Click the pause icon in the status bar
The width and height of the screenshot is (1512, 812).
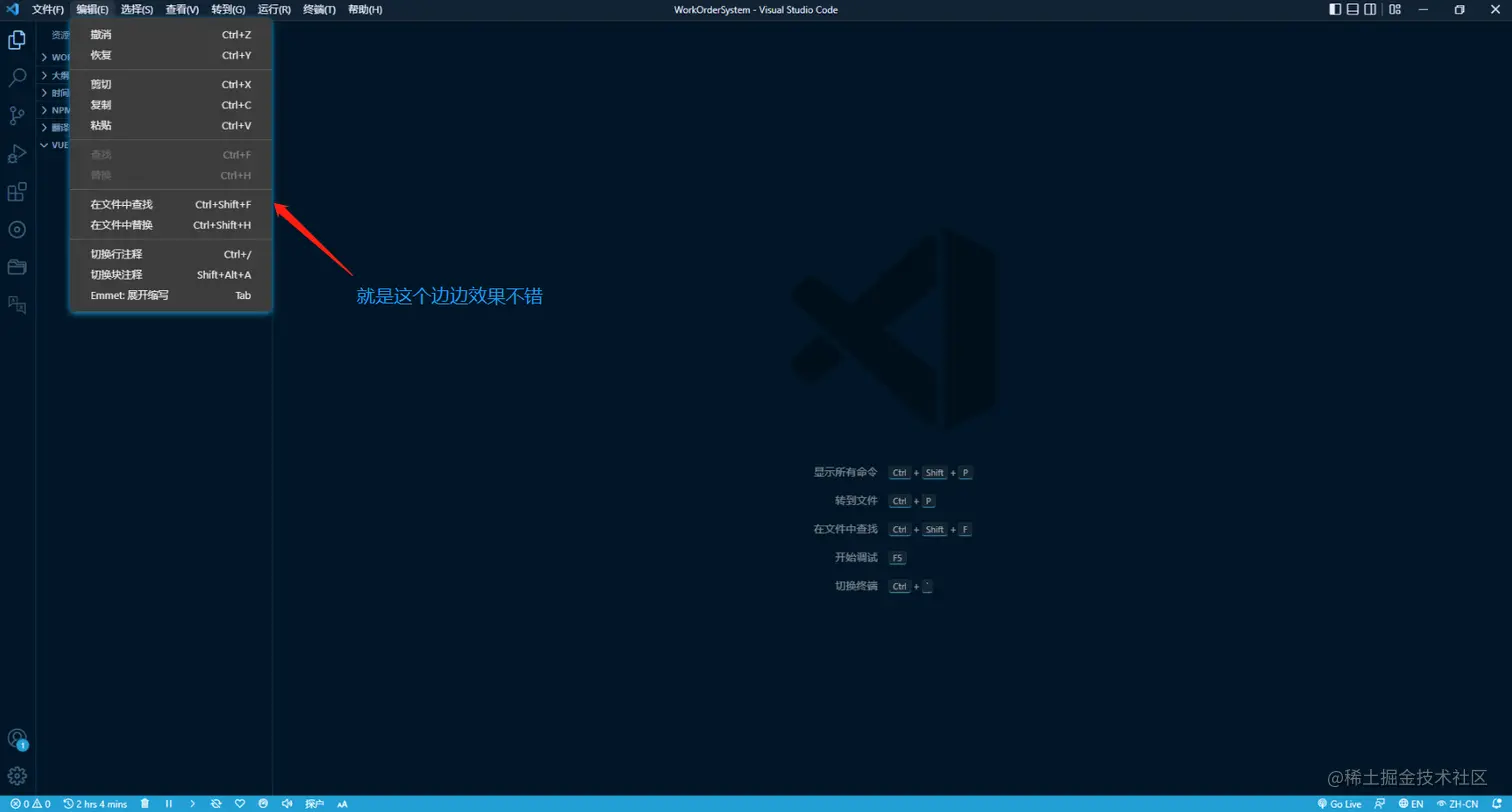[169, 804]
